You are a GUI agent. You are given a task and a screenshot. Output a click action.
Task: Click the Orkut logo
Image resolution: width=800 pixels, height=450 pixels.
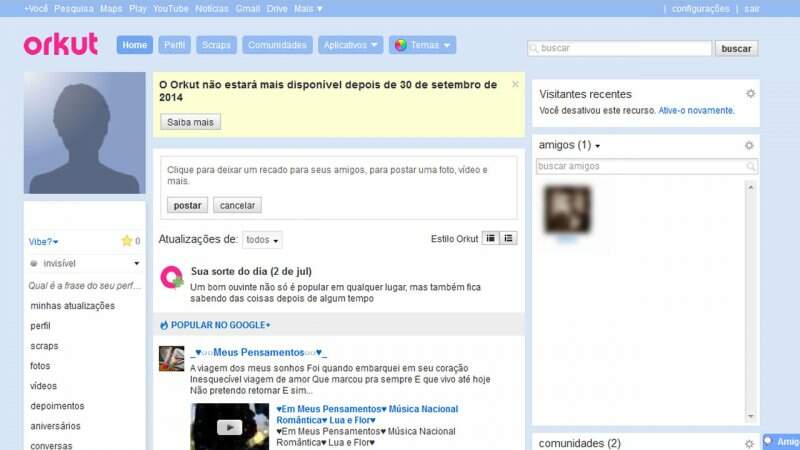(x=61, y=45)
